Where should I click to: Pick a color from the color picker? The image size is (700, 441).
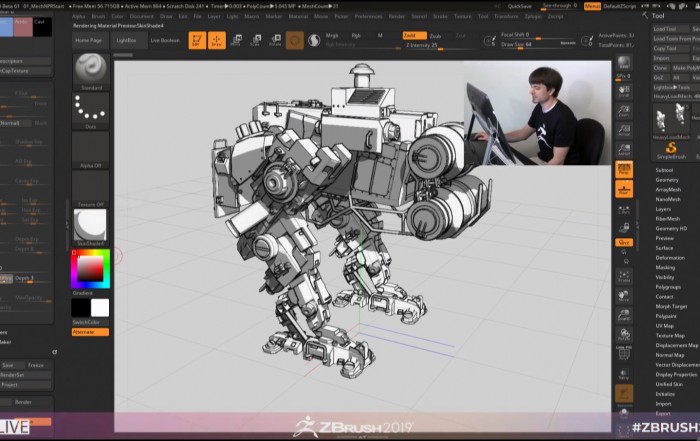[x=90, y=267]
